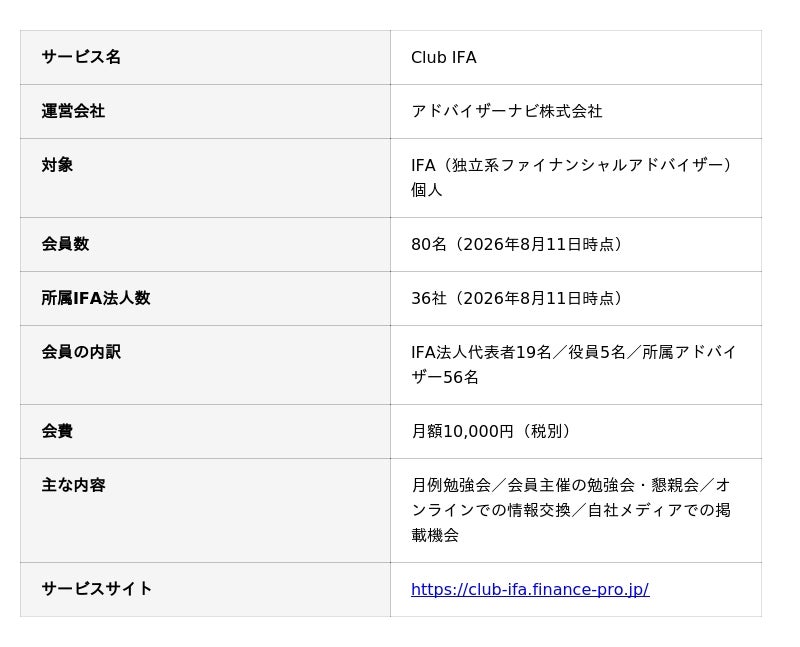Screen dimensions: 800x647
Task: Click the 会員の内訳 row label
Action: (81, 352)
